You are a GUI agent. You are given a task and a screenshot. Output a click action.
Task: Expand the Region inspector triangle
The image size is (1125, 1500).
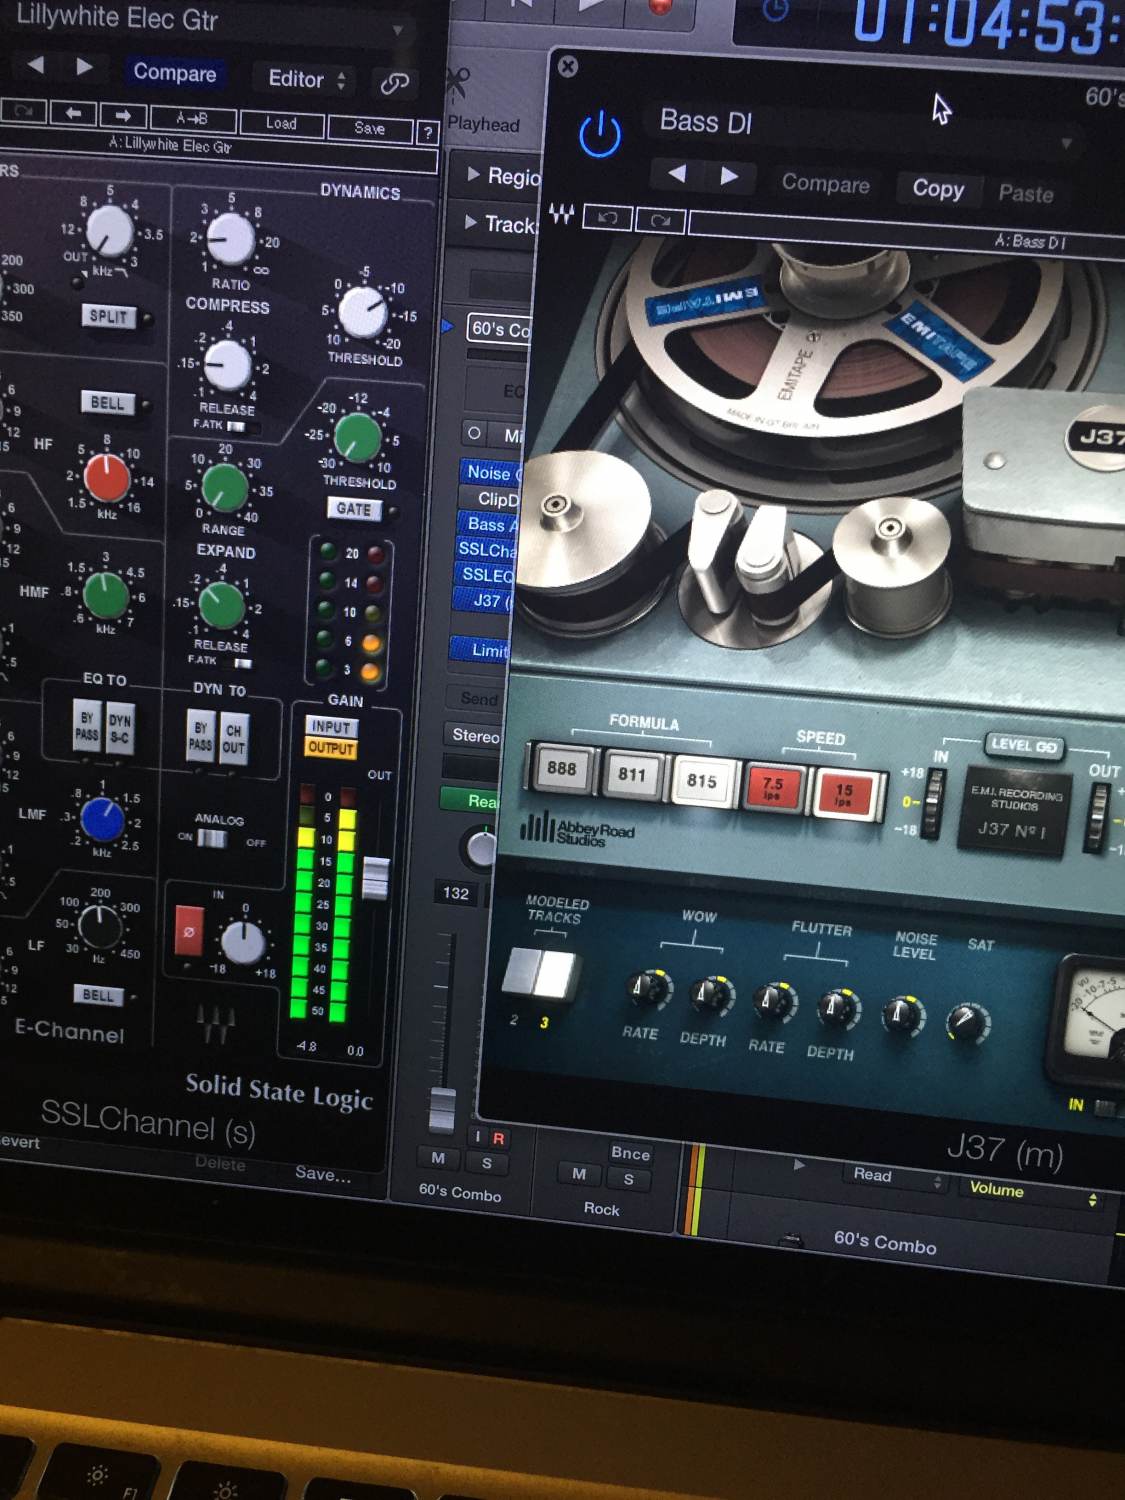coord(473,174)
